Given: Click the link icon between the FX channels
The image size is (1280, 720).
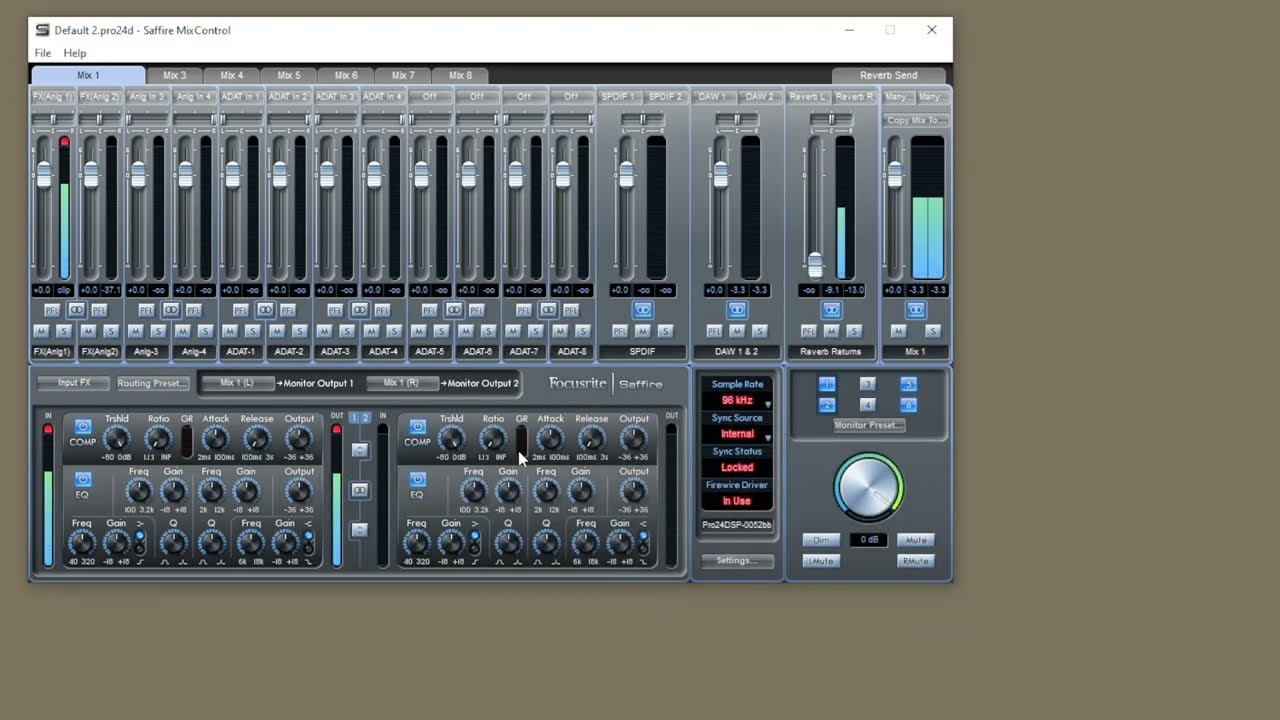Looking at the screenshot, I should [360, 490].
